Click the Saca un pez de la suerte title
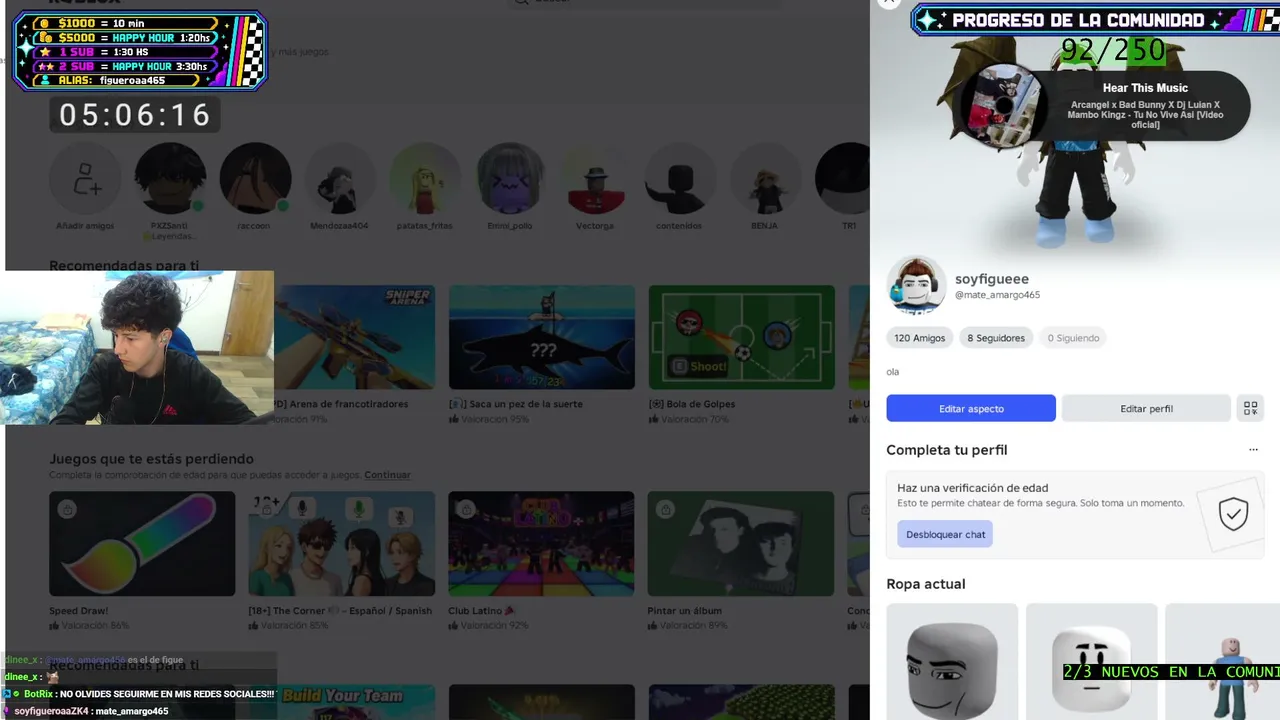Image resolution: width=1280 pixels, height=720 pixels. (x=516, y=404)
